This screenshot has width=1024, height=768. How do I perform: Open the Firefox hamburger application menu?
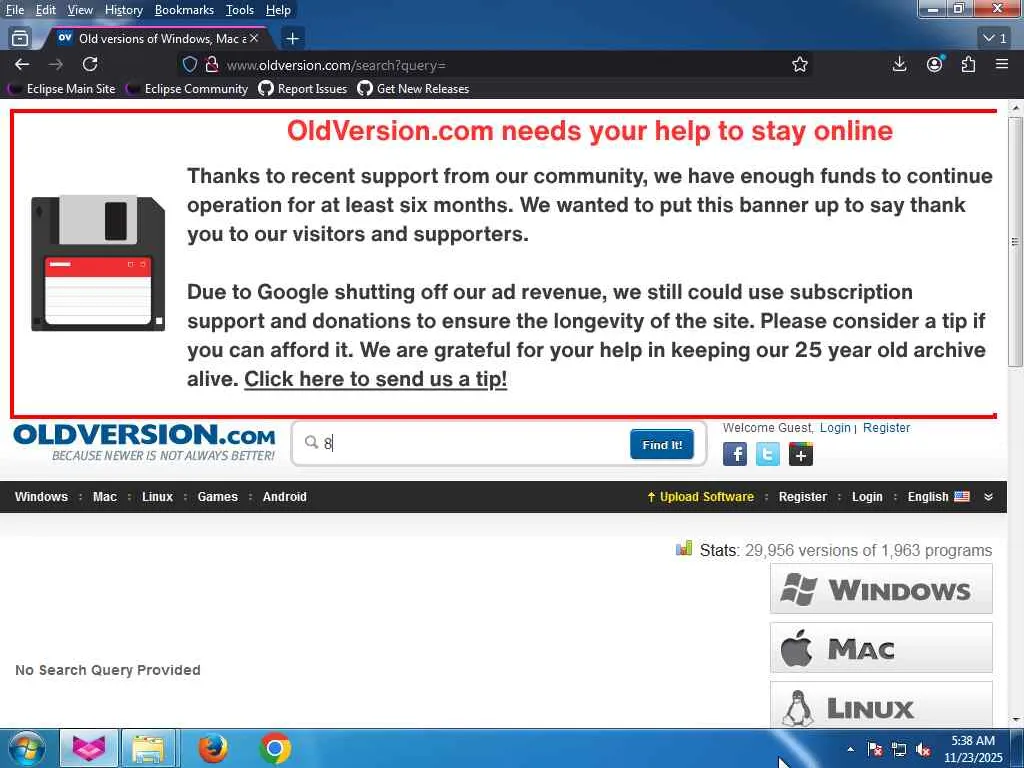[1002, 64]
